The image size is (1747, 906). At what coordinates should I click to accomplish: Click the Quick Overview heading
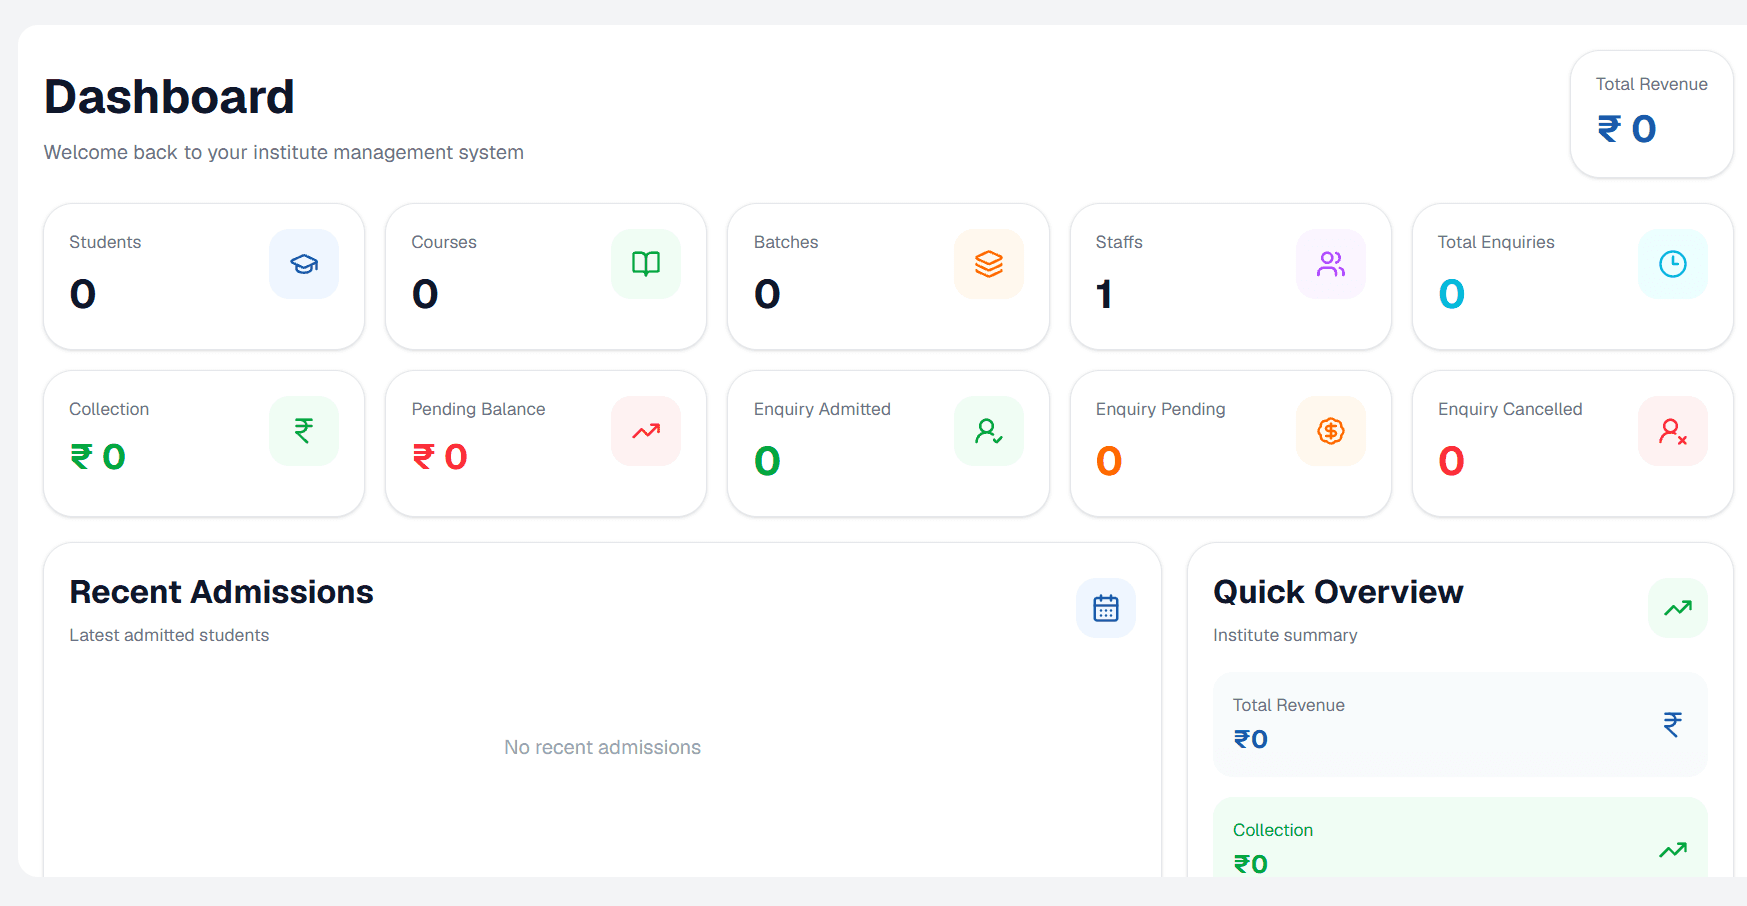[1338, 592]
